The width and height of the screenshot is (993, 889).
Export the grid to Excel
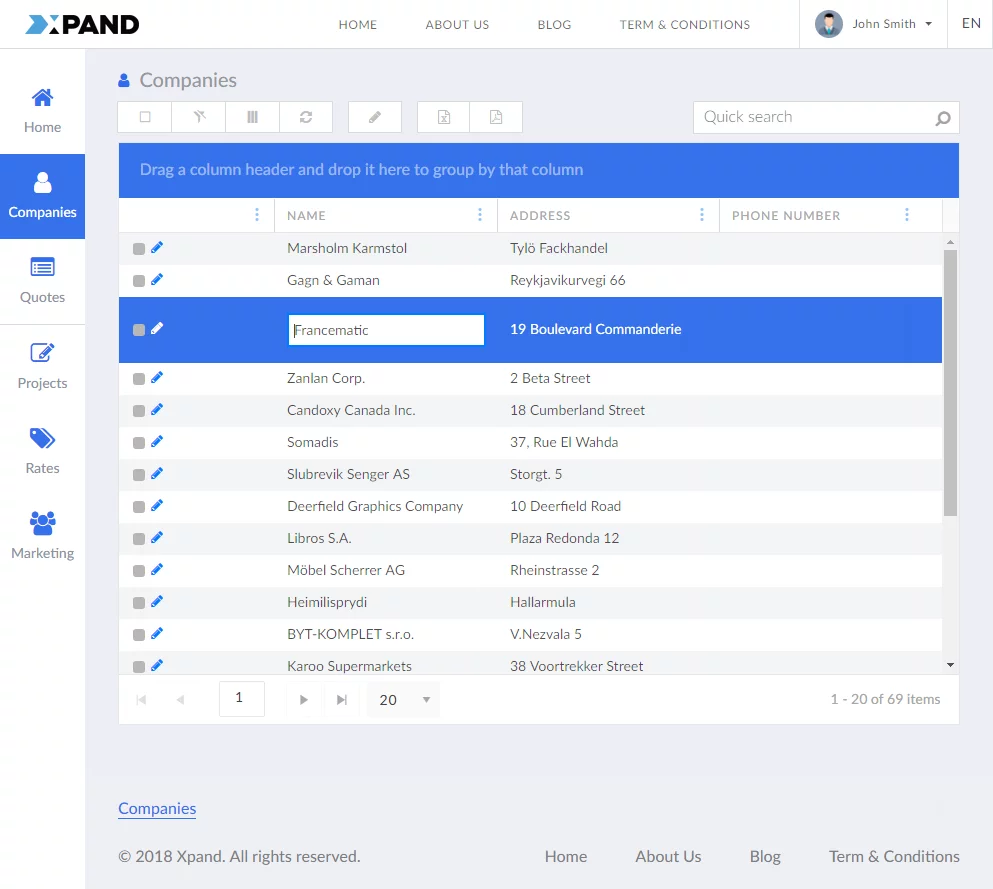click(x=443, y=117)
